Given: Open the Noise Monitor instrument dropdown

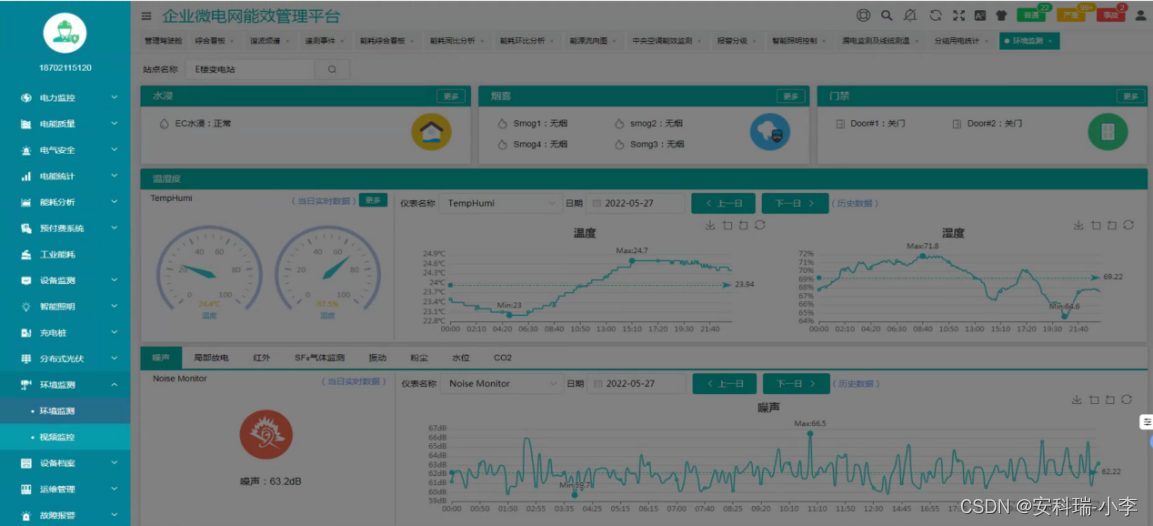Looking at the screenshot, I should 501,383.
